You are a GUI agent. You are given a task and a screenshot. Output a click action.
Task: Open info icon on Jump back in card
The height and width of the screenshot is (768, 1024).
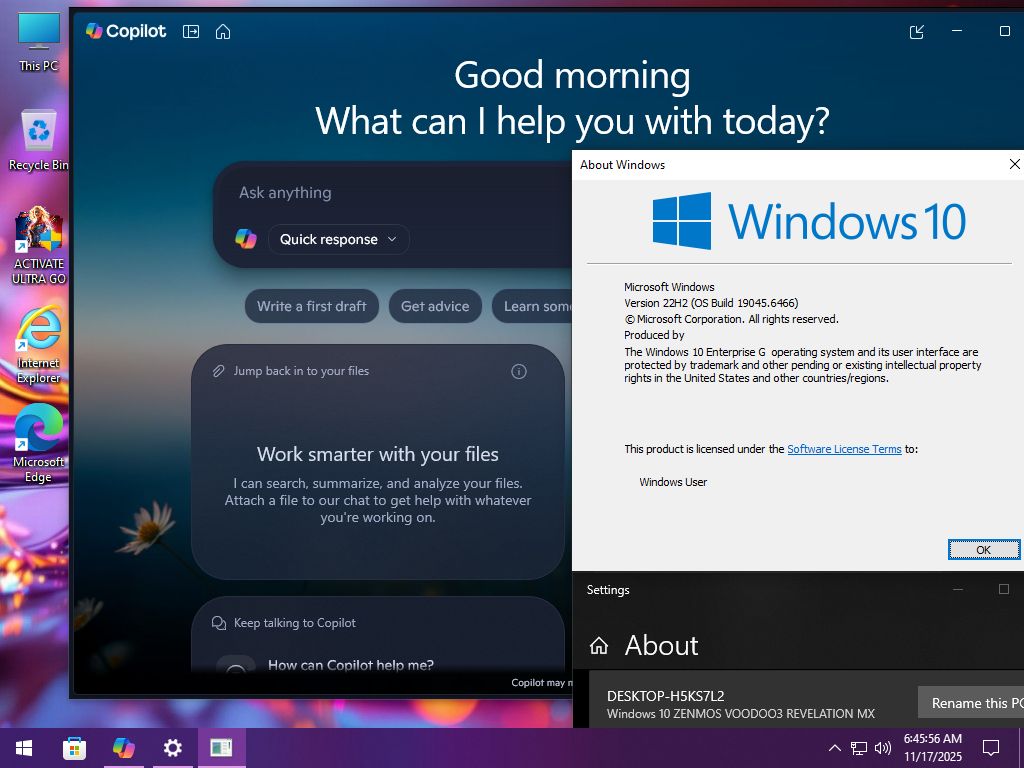tap(519, 372)
